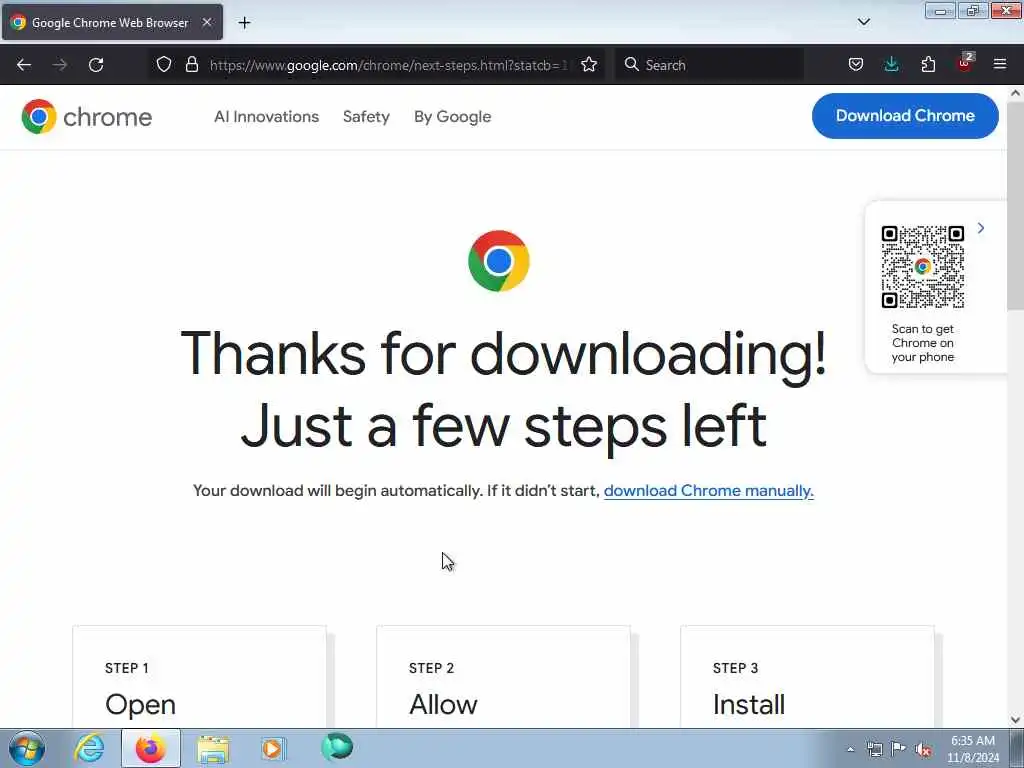The image size is (1024, 768).
Task: Open the clock showing 6:35 AM
Action: [x=973, y=748]
